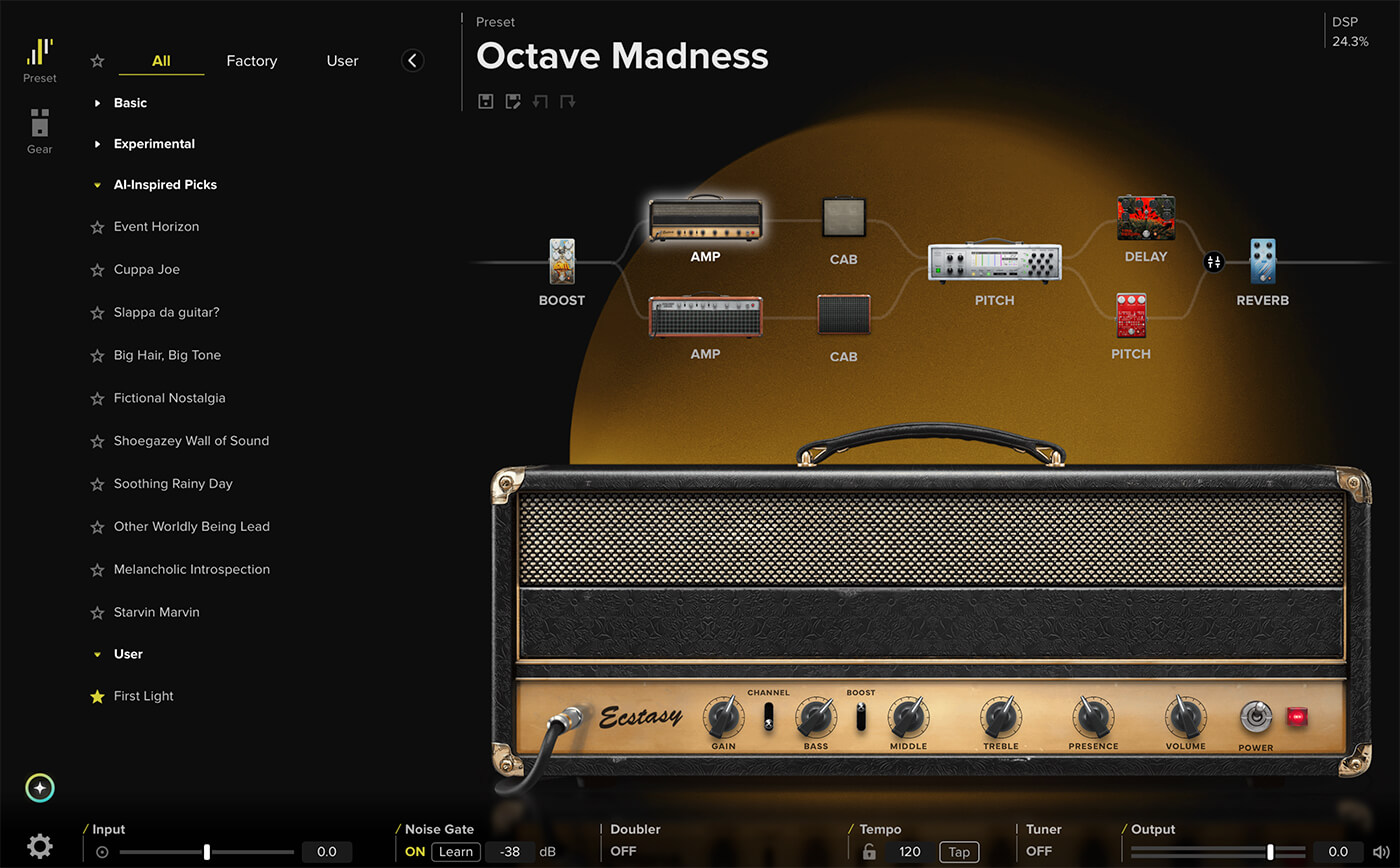Click the BASS knob on the amp
The image size is (1400, 868).
tap(816, 717)
